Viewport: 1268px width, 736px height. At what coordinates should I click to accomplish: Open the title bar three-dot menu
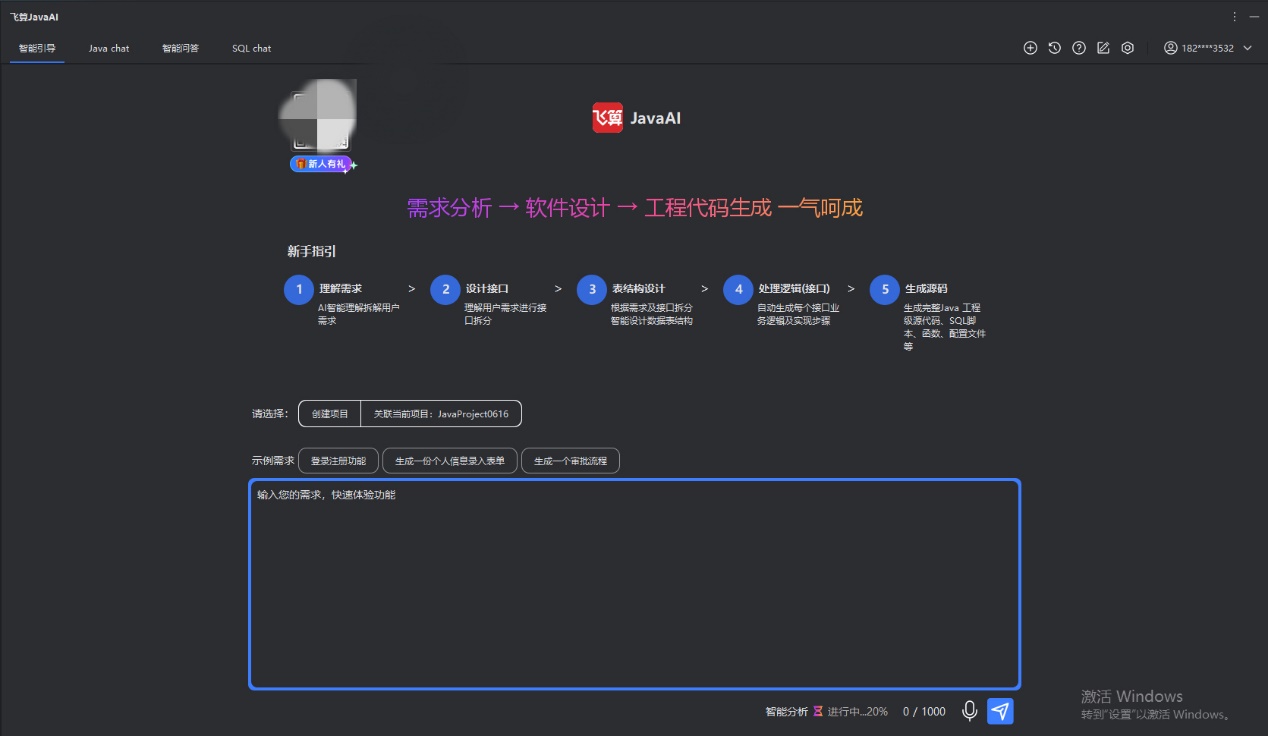pyautogui.click(x=1234, y=16)
